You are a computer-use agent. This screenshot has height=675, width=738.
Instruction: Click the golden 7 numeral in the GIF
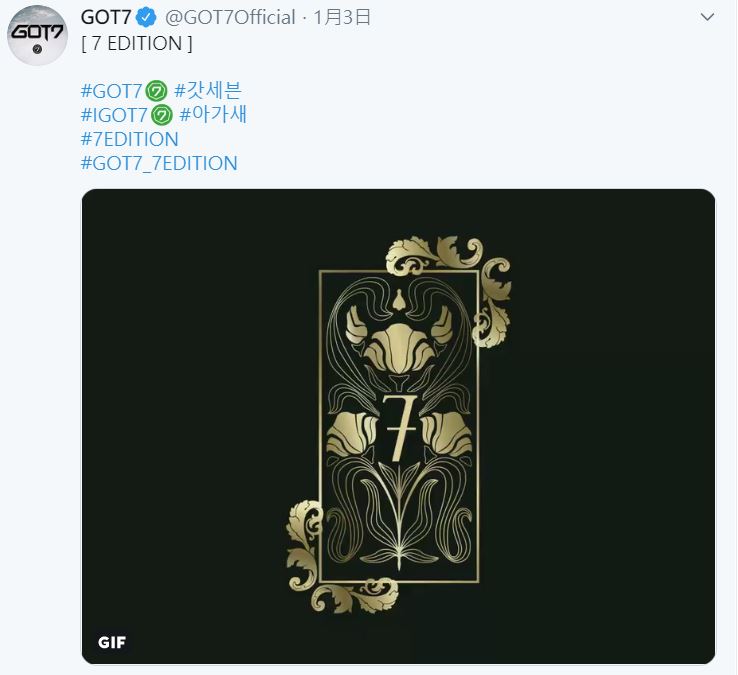pyautogui.click(x=398, y=426)
